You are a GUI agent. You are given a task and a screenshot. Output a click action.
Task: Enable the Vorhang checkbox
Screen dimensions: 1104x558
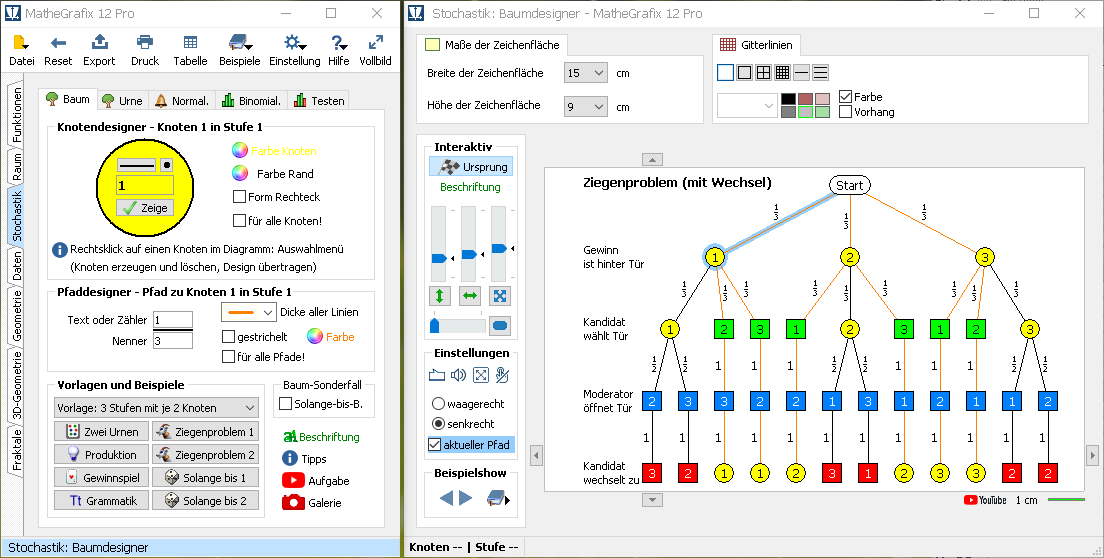846,112
